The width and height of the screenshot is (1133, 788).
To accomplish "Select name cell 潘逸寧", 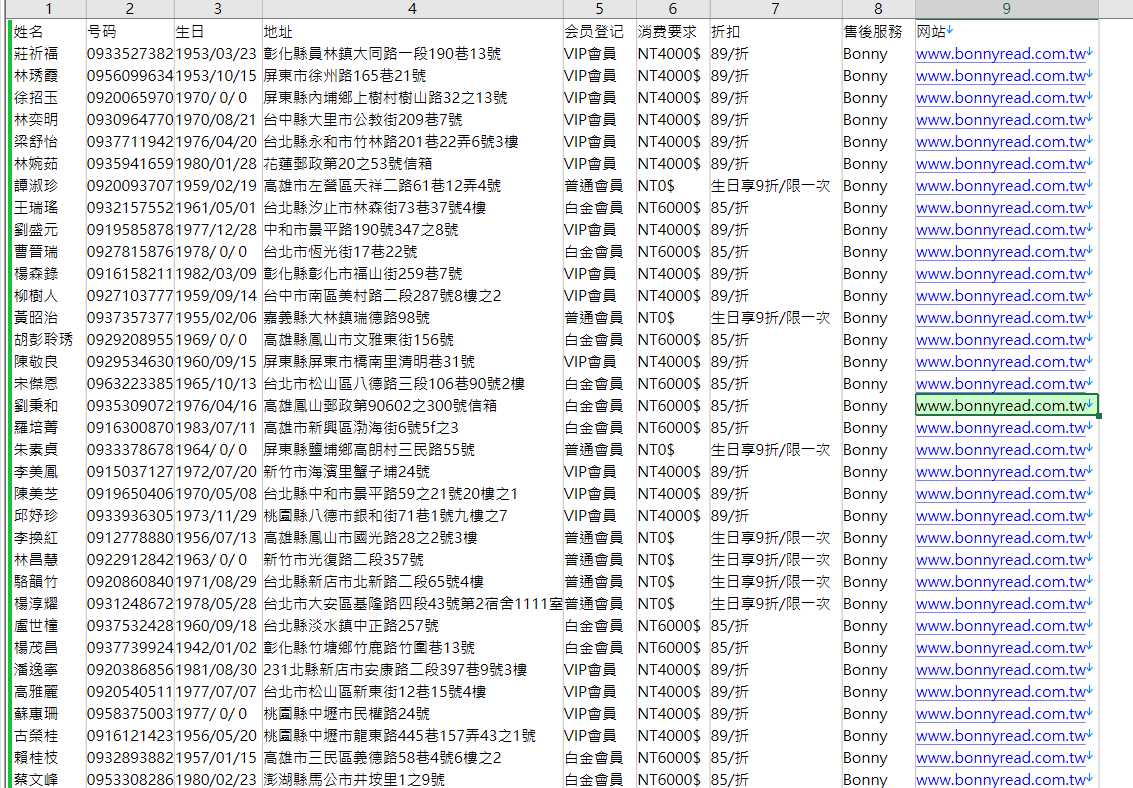I will tap(48, 670).
